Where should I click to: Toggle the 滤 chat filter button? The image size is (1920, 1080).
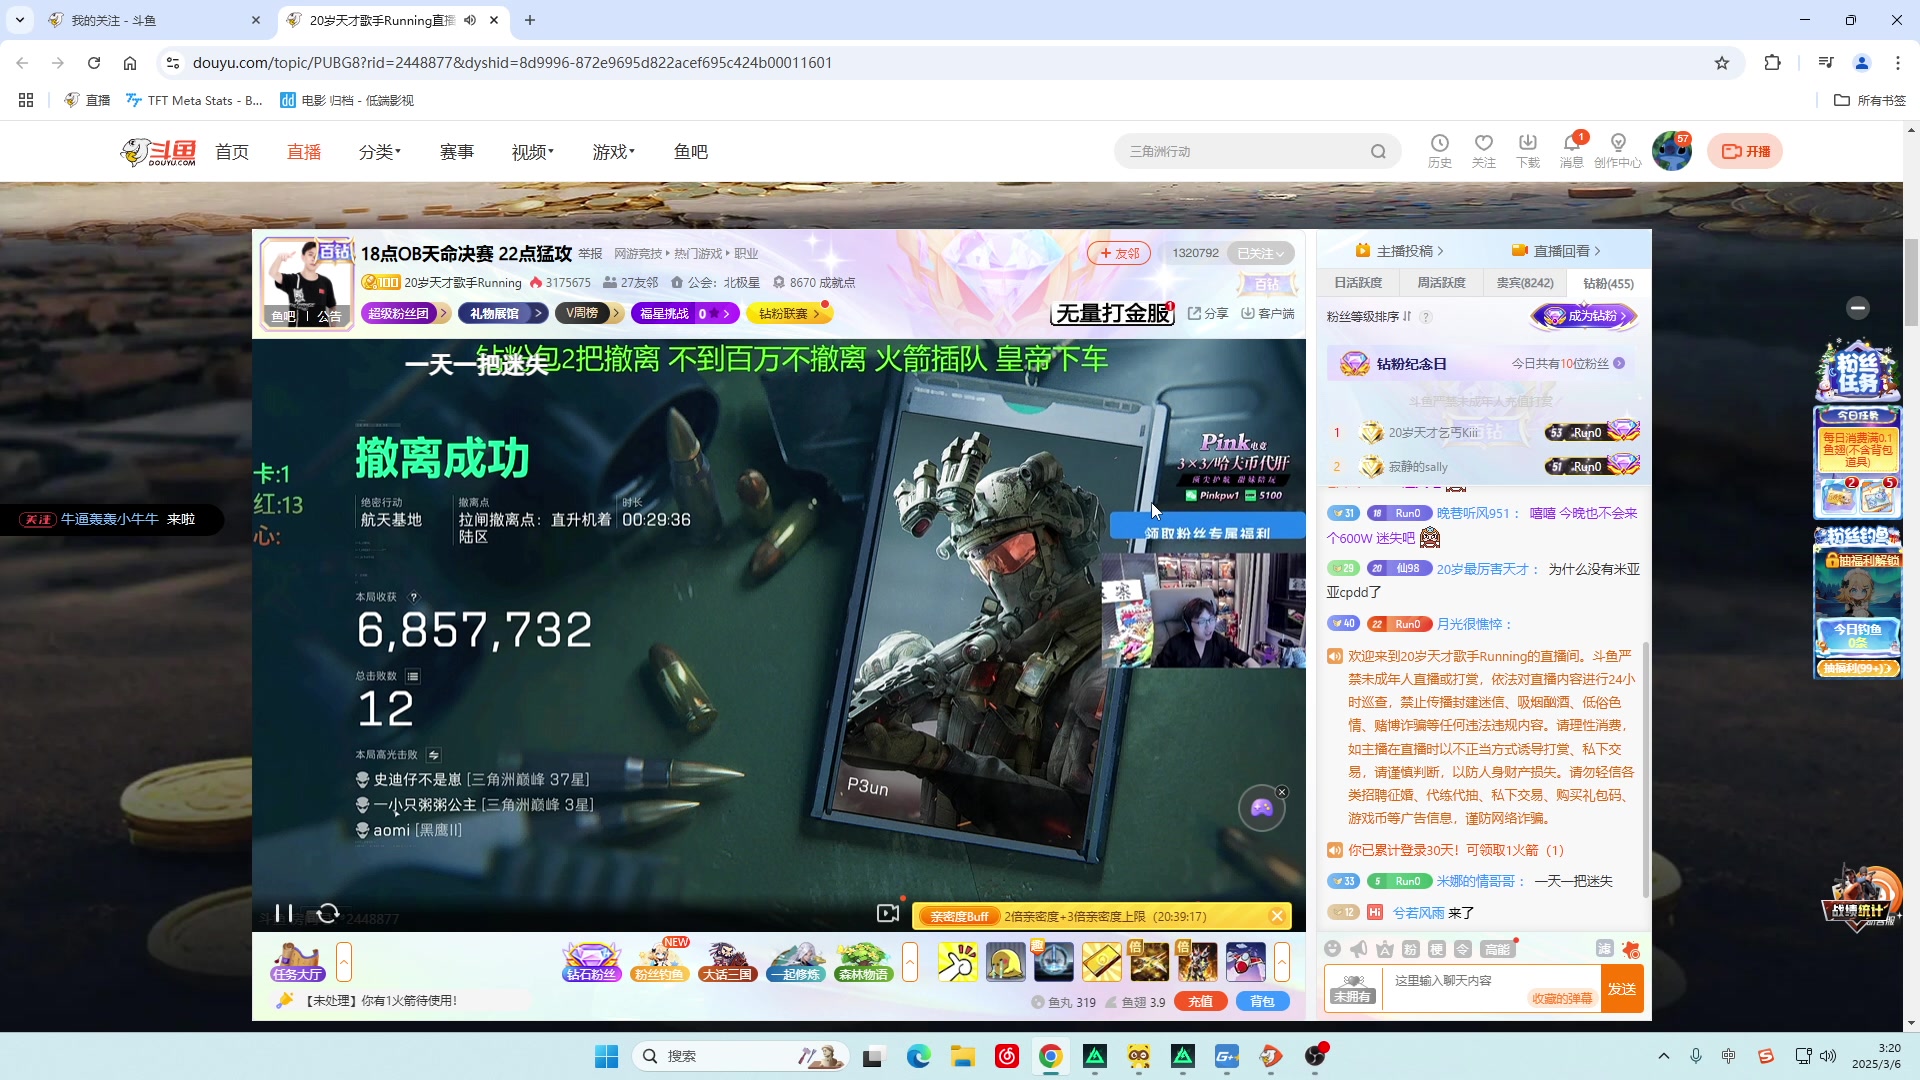point(1605,949)
